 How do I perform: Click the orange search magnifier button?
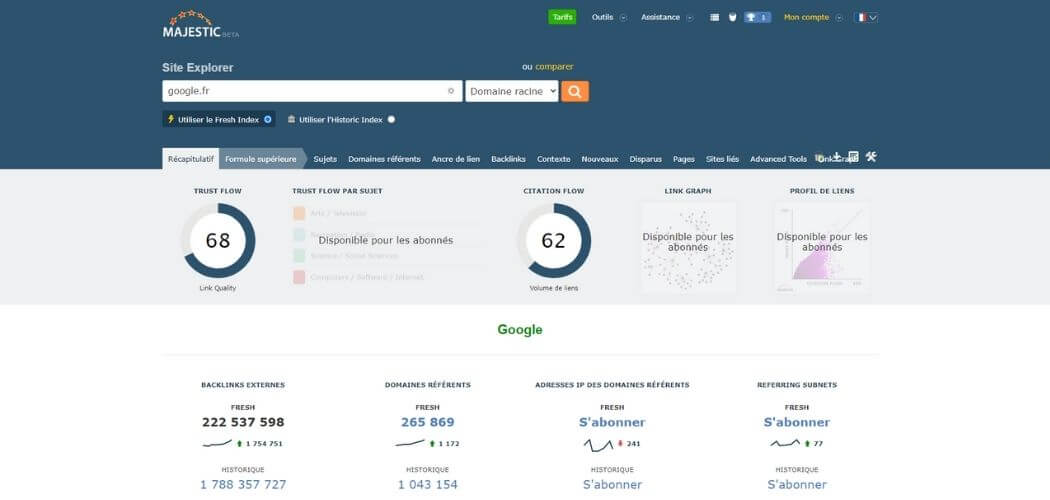(575, 91)
